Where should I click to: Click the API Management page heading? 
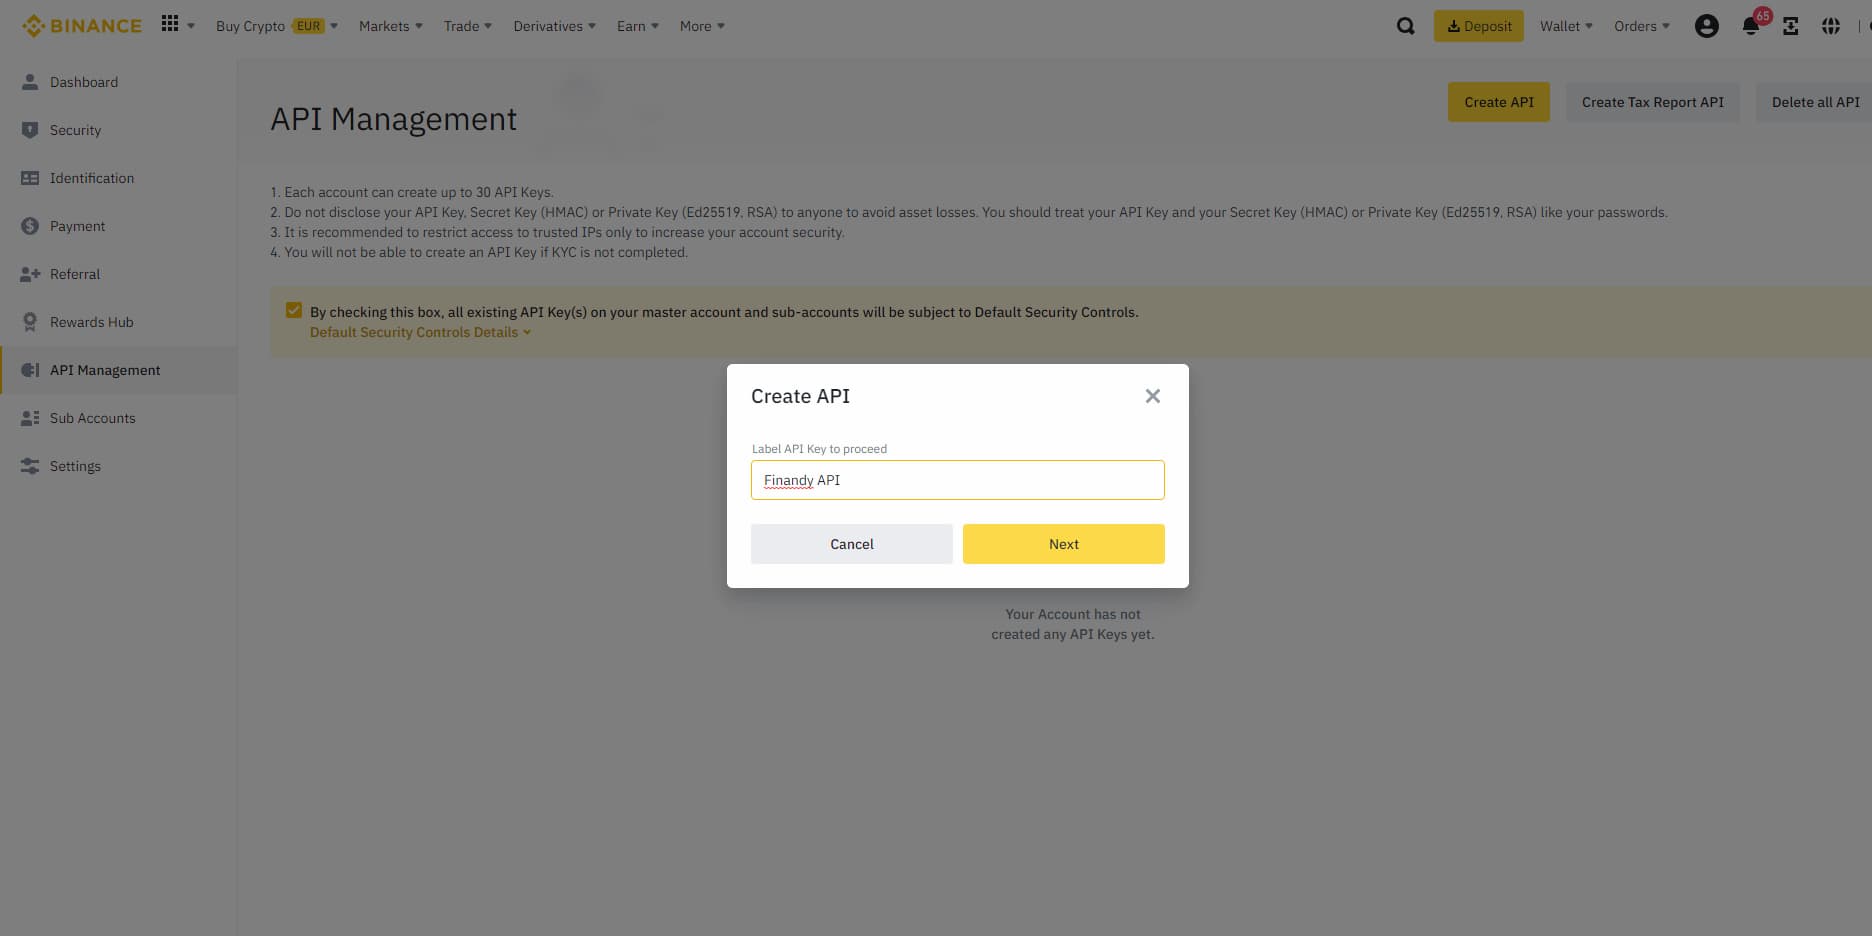[x=394, y=119]
